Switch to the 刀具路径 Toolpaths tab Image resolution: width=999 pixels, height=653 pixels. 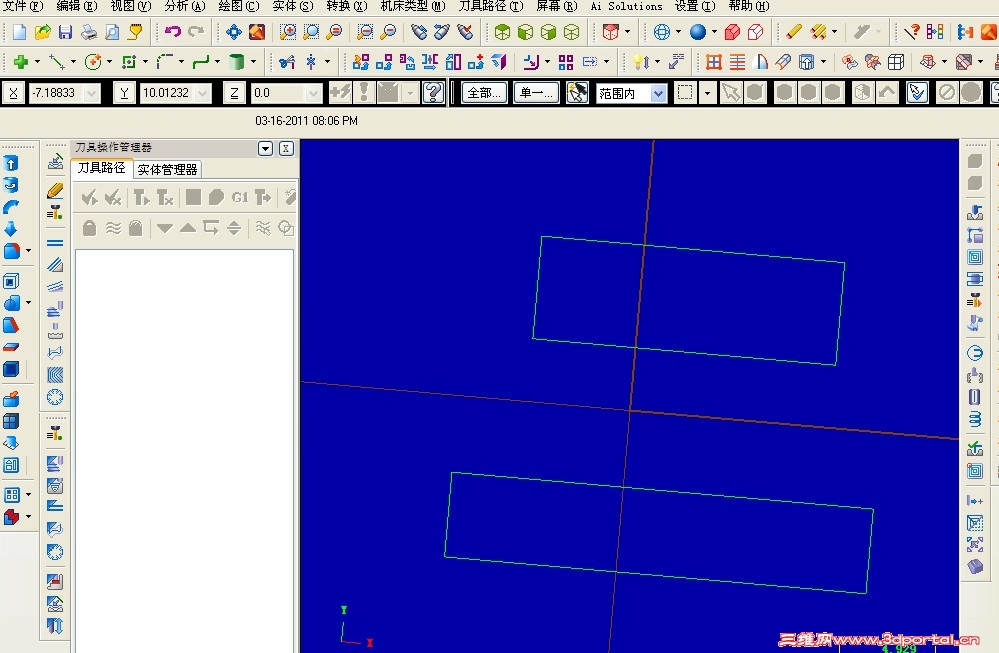pyautogui.click(x=101, y=168)
